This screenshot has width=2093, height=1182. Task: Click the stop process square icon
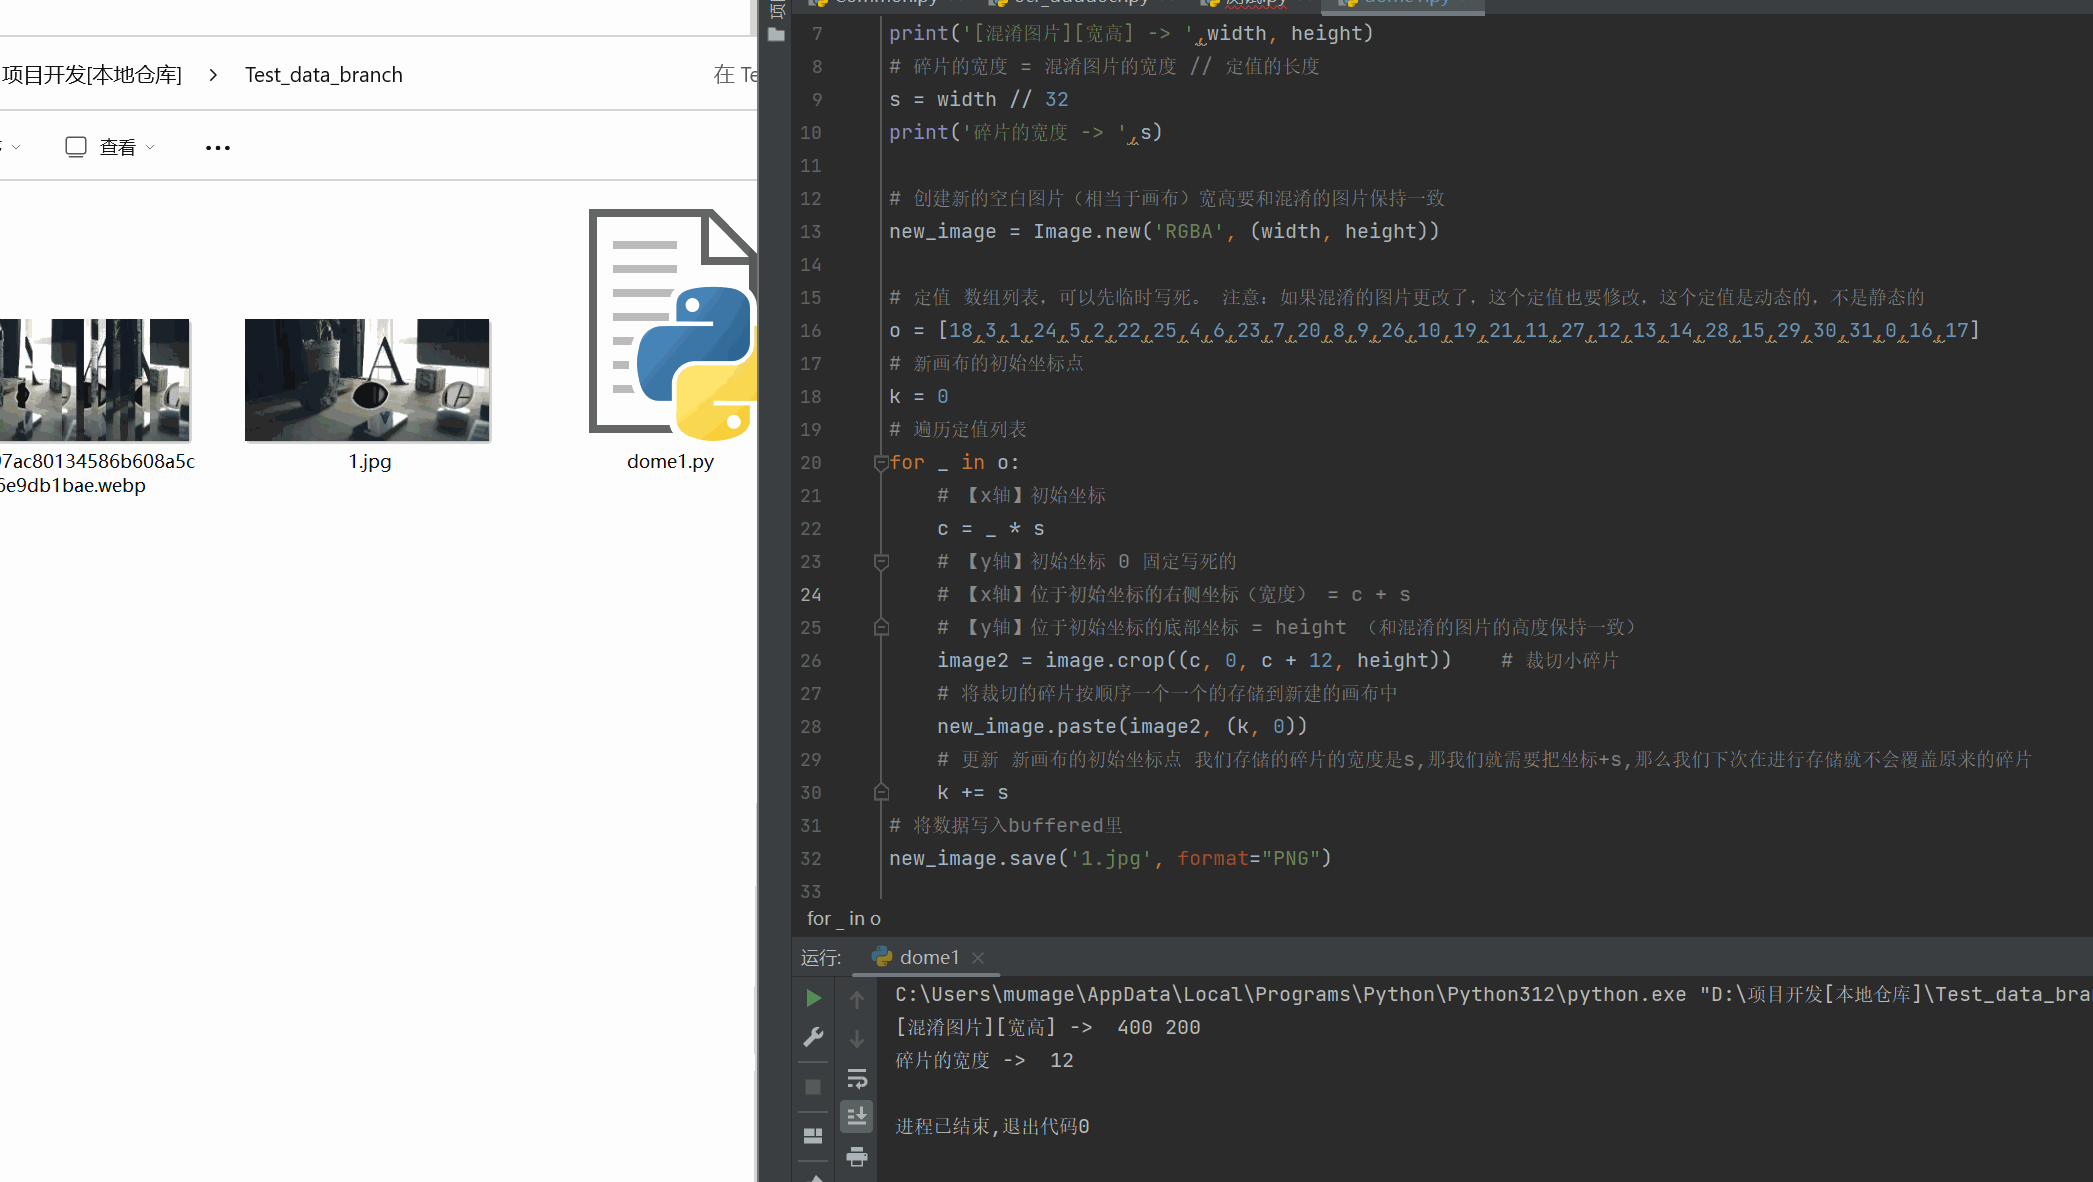(x=813, y=1087)
